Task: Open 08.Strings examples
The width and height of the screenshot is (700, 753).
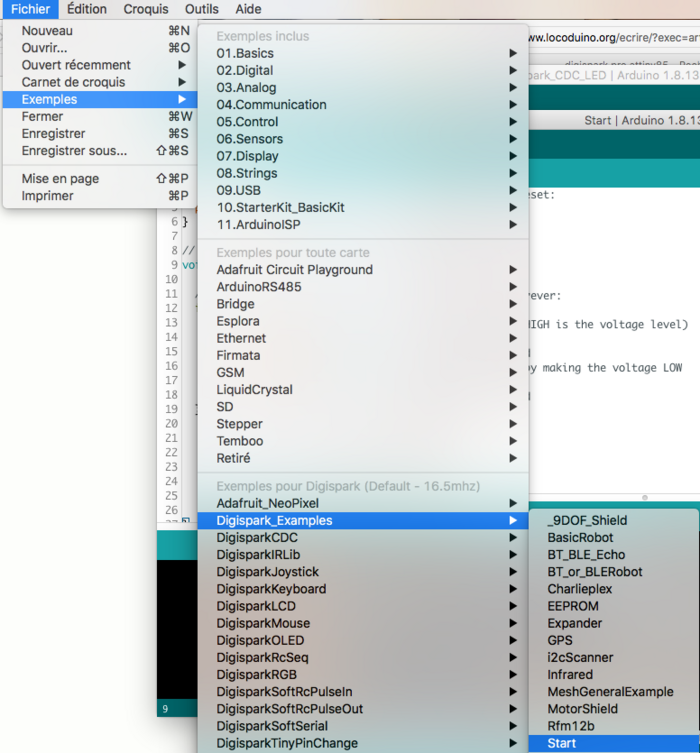Action: (363, 173)
